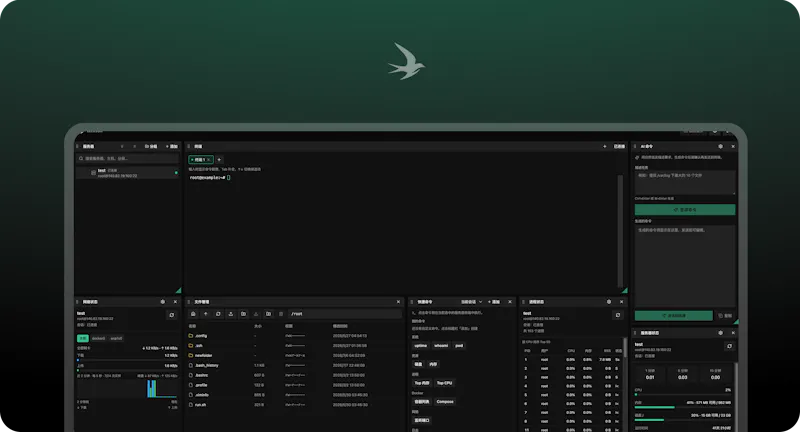Open AI command panel settings gear
This screenshot has width=800, height=432.
(x=720, y=146)
